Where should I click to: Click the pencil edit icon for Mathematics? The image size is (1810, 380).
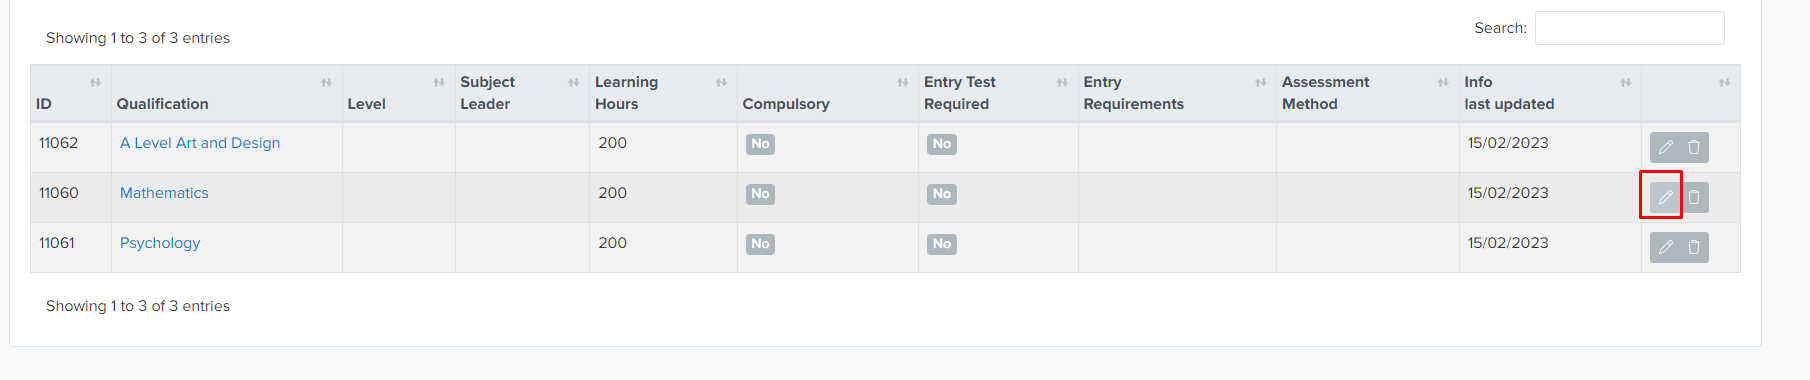tap(1665, 197)
